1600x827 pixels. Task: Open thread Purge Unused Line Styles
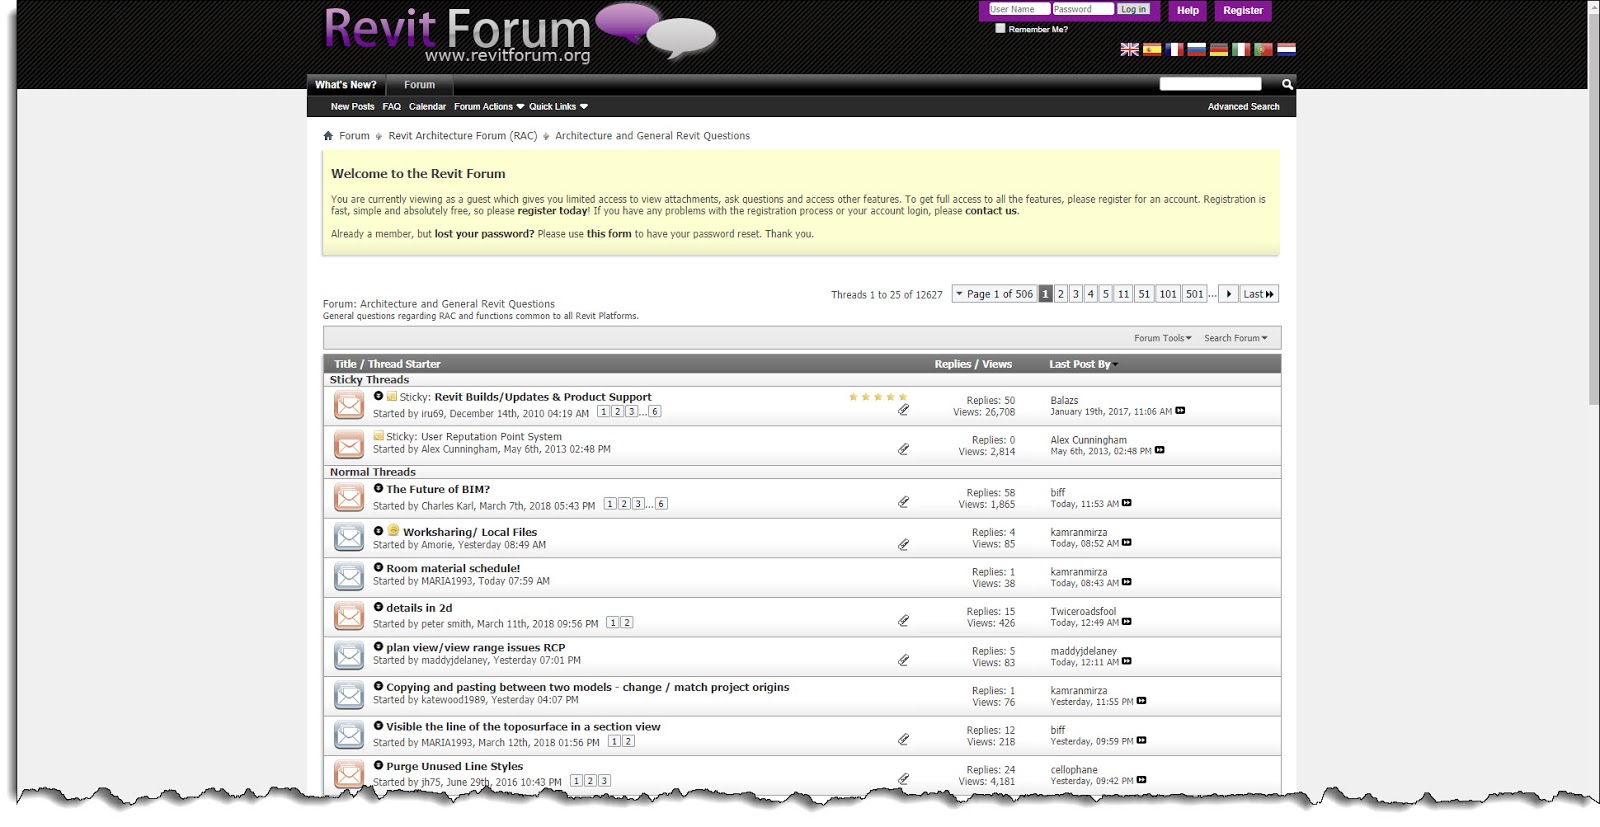(x=455, y=767)
